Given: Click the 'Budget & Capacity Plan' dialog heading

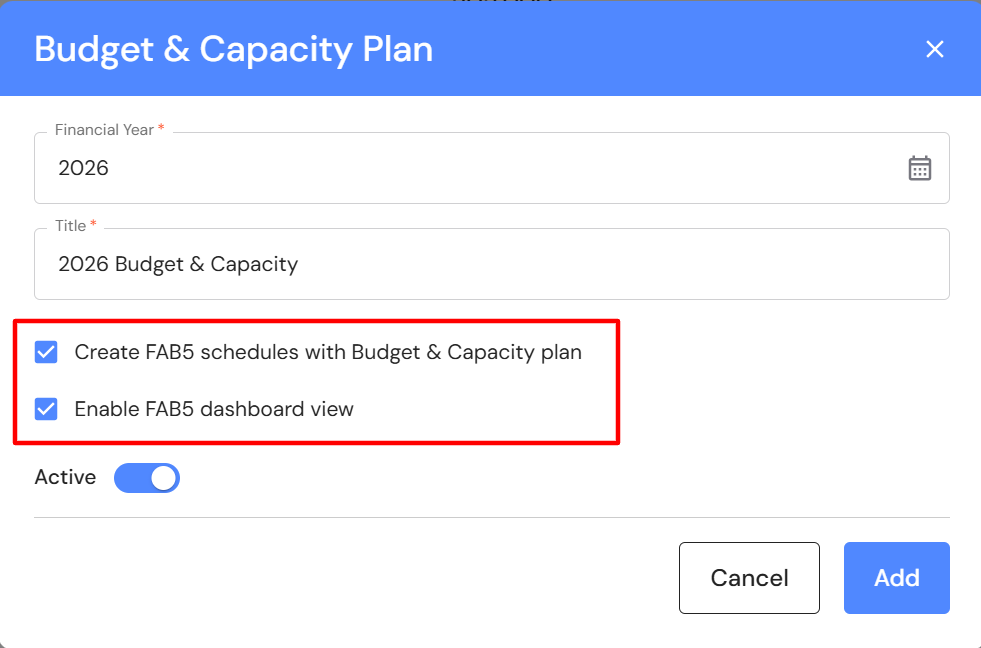Looking at the screenshot, I should (x=234, y=49).
